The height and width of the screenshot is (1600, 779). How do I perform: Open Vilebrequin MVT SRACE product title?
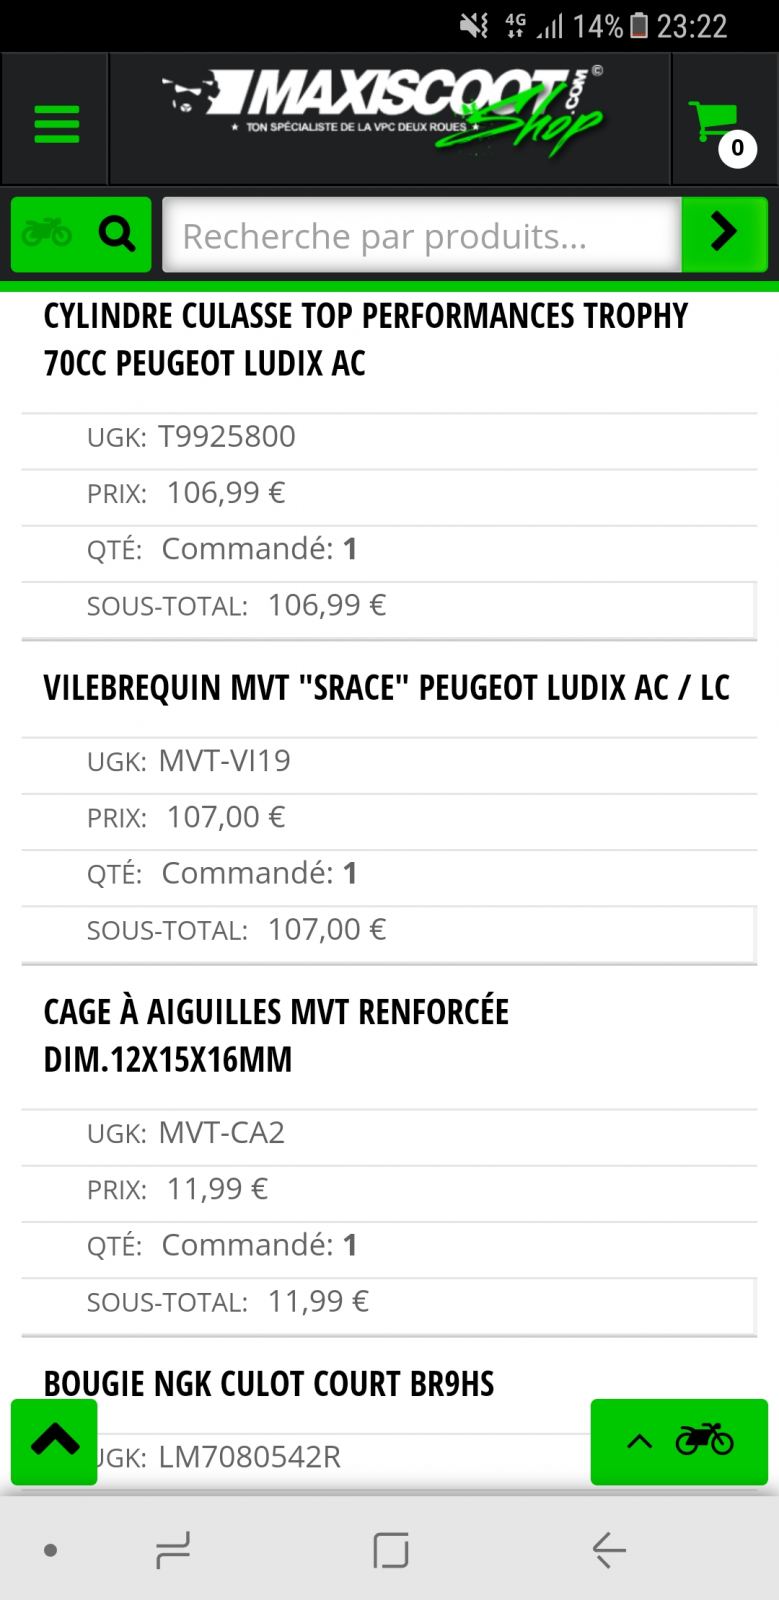click(387, 688)
